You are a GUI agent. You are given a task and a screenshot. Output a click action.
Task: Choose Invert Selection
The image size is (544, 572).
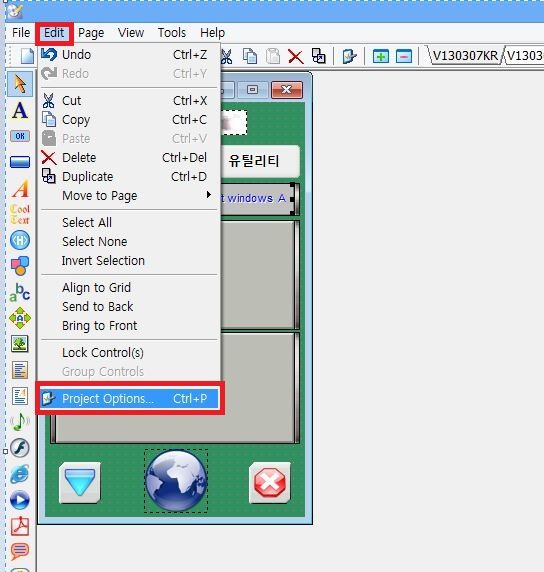click(129, 260)
